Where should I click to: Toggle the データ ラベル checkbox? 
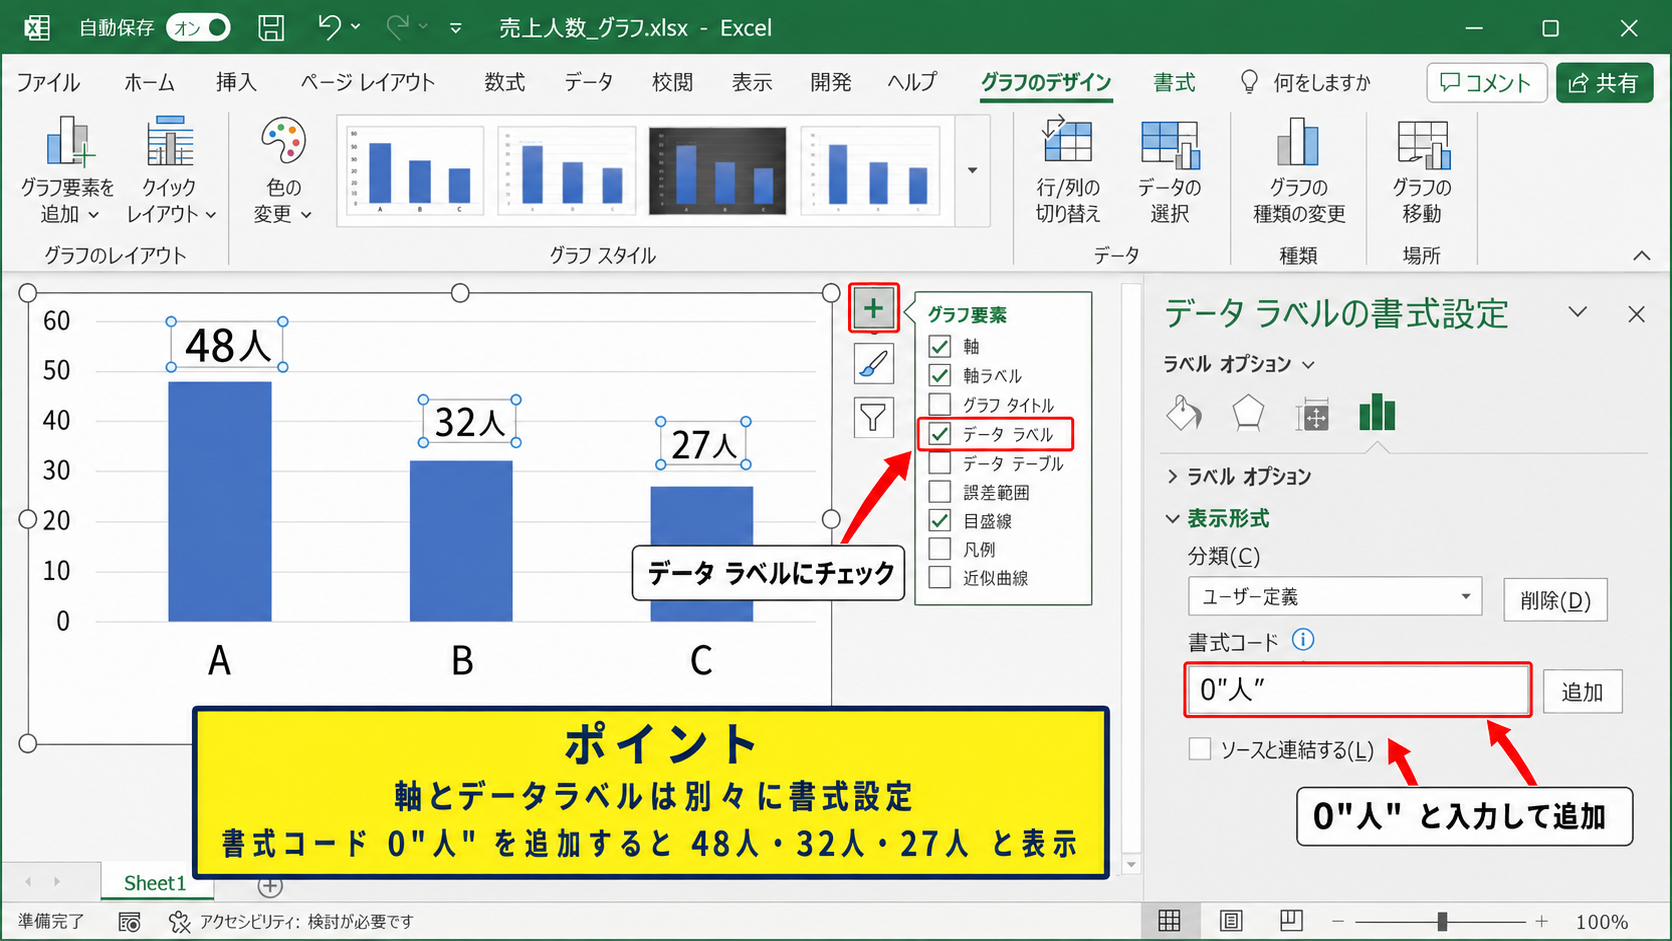pyautogui.click(x=940, y=434)
